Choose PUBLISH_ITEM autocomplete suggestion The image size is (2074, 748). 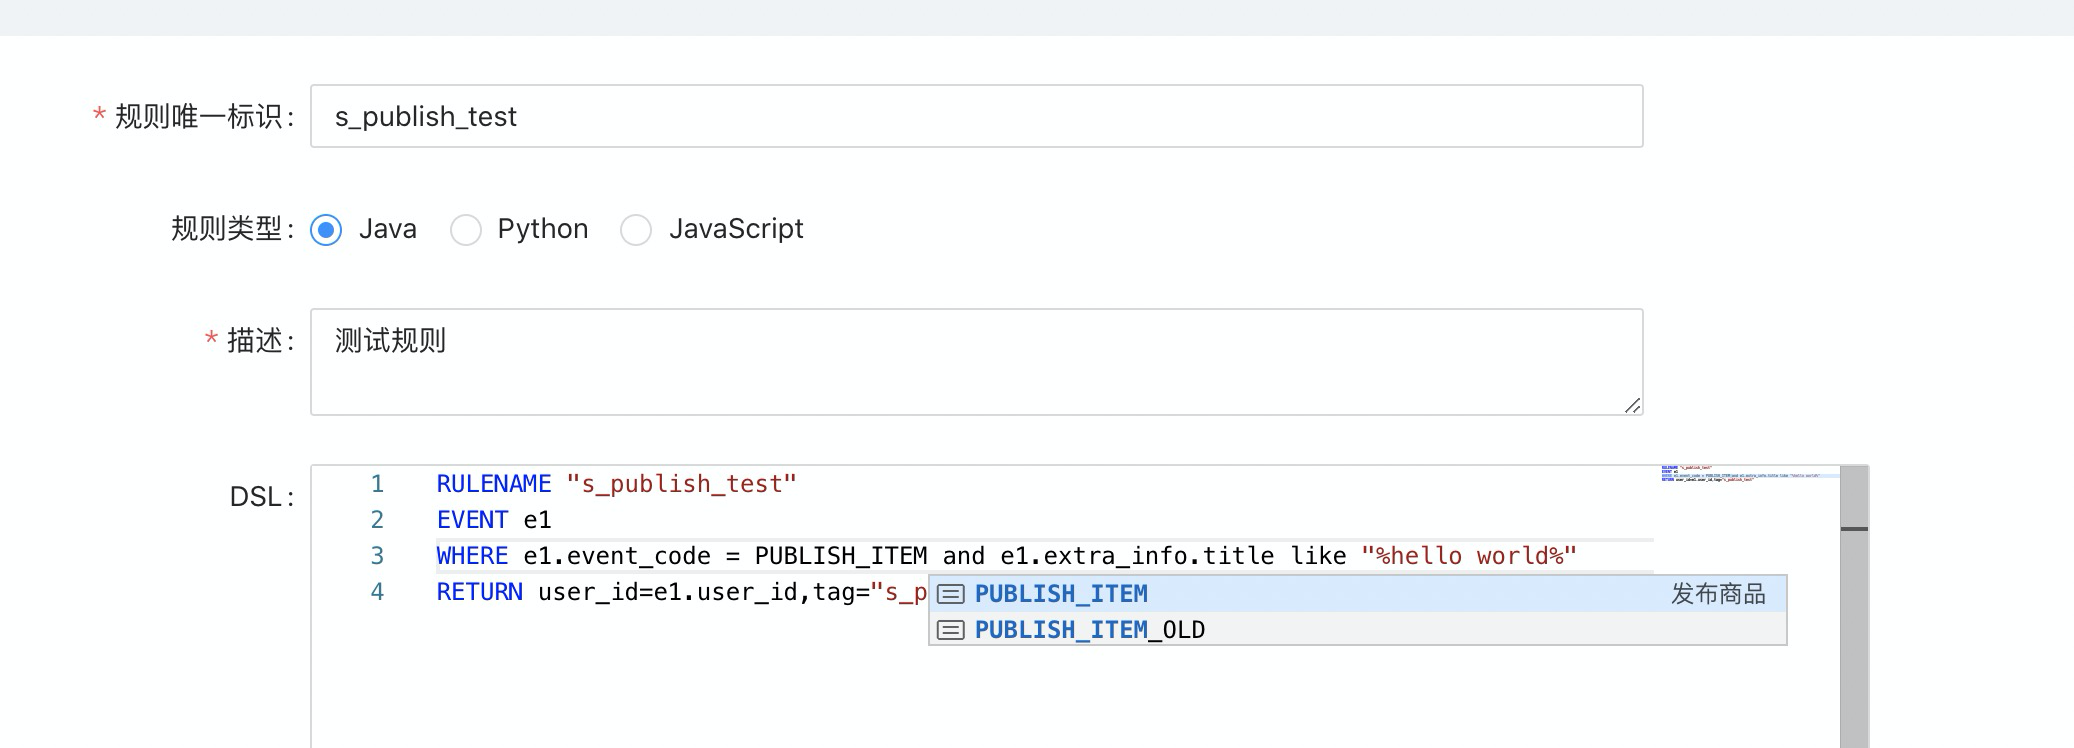[x=1357, y=594]
